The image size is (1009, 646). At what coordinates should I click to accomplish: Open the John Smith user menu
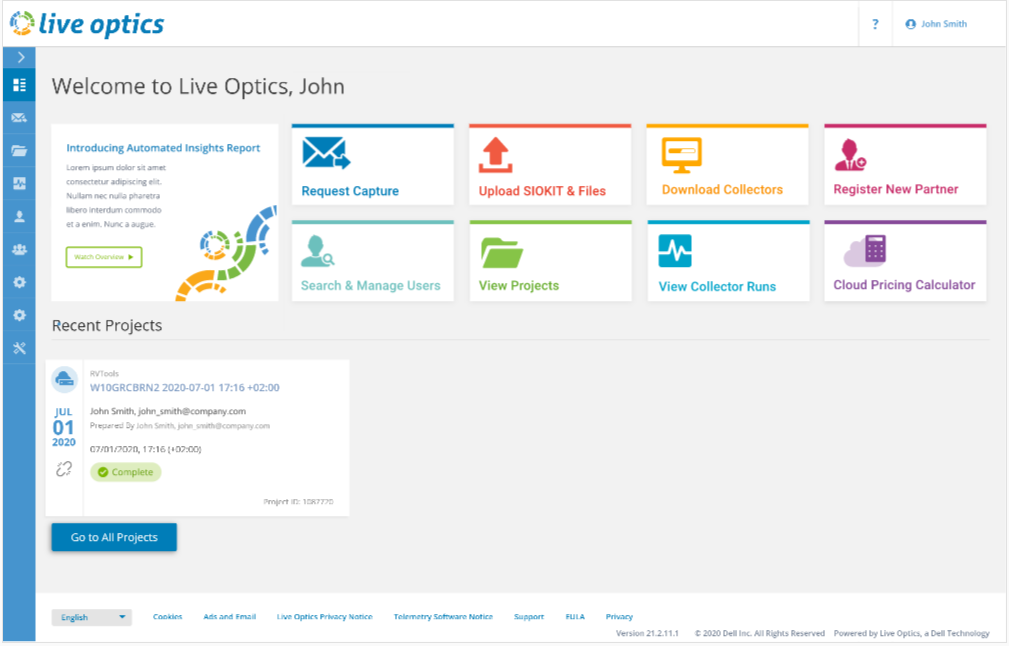(x=936, y=24)
